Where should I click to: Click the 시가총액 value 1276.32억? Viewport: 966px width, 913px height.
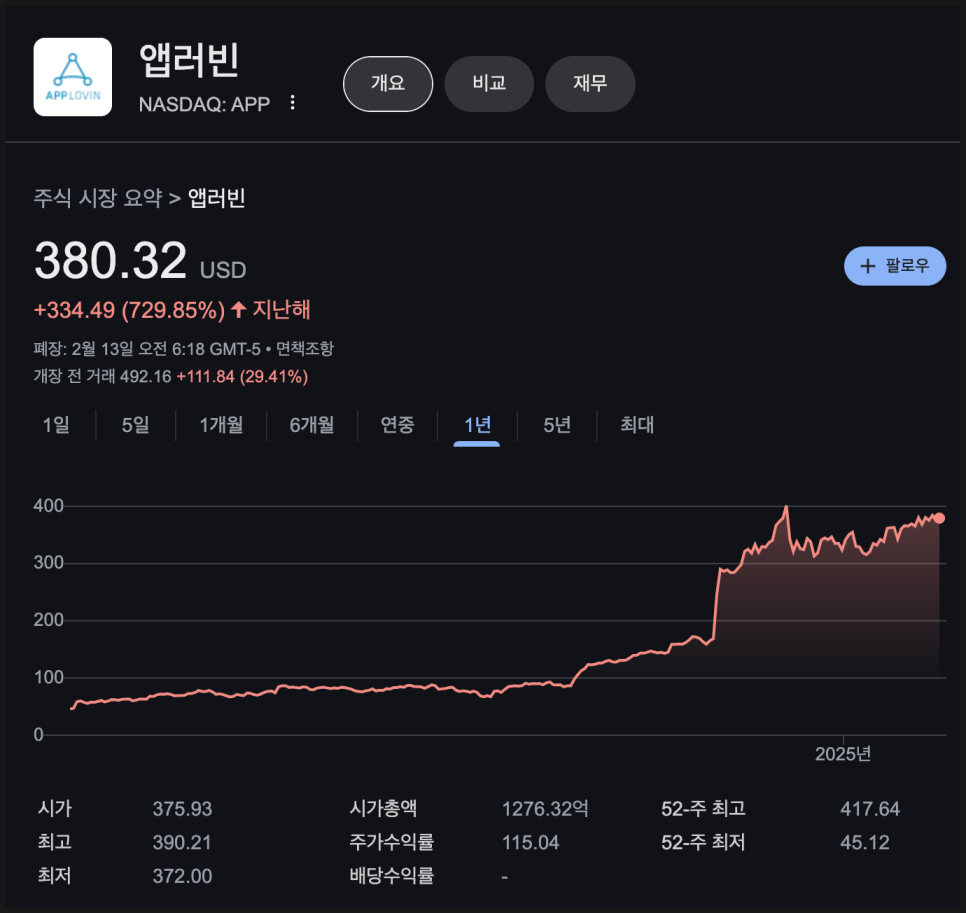[545, 808]
